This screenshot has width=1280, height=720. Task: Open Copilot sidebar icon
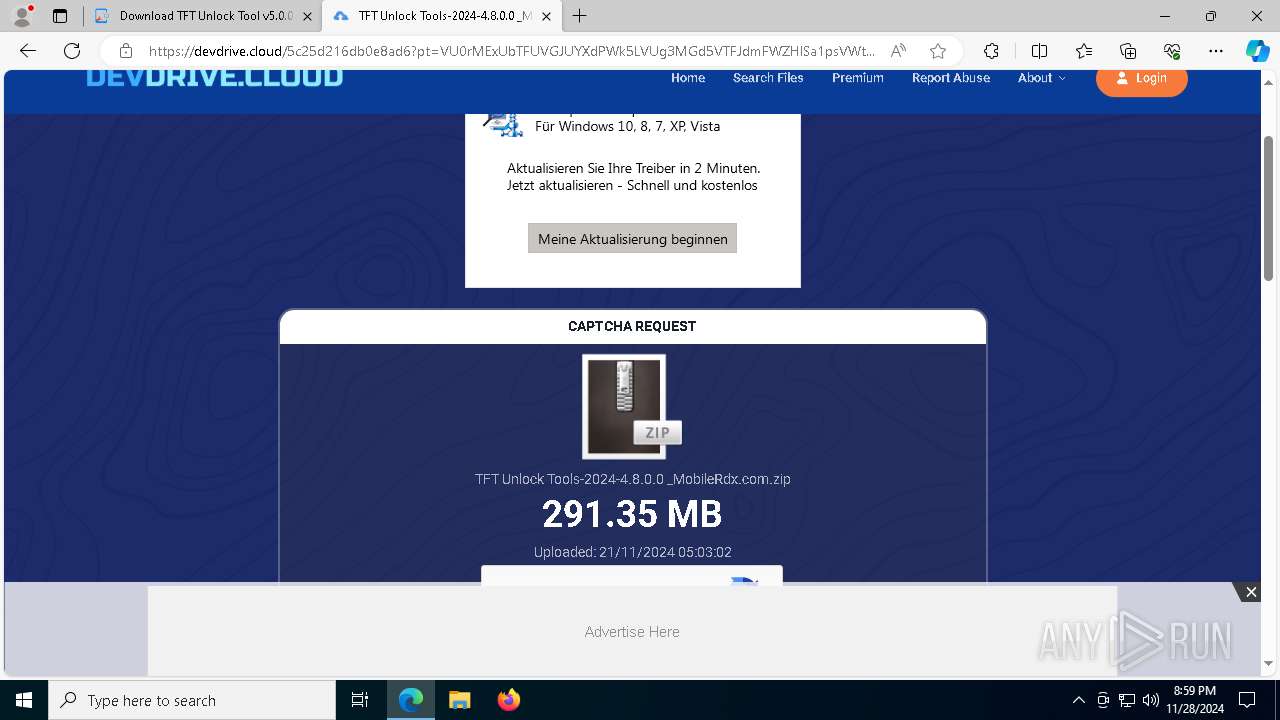click(x=1257, y=51)
